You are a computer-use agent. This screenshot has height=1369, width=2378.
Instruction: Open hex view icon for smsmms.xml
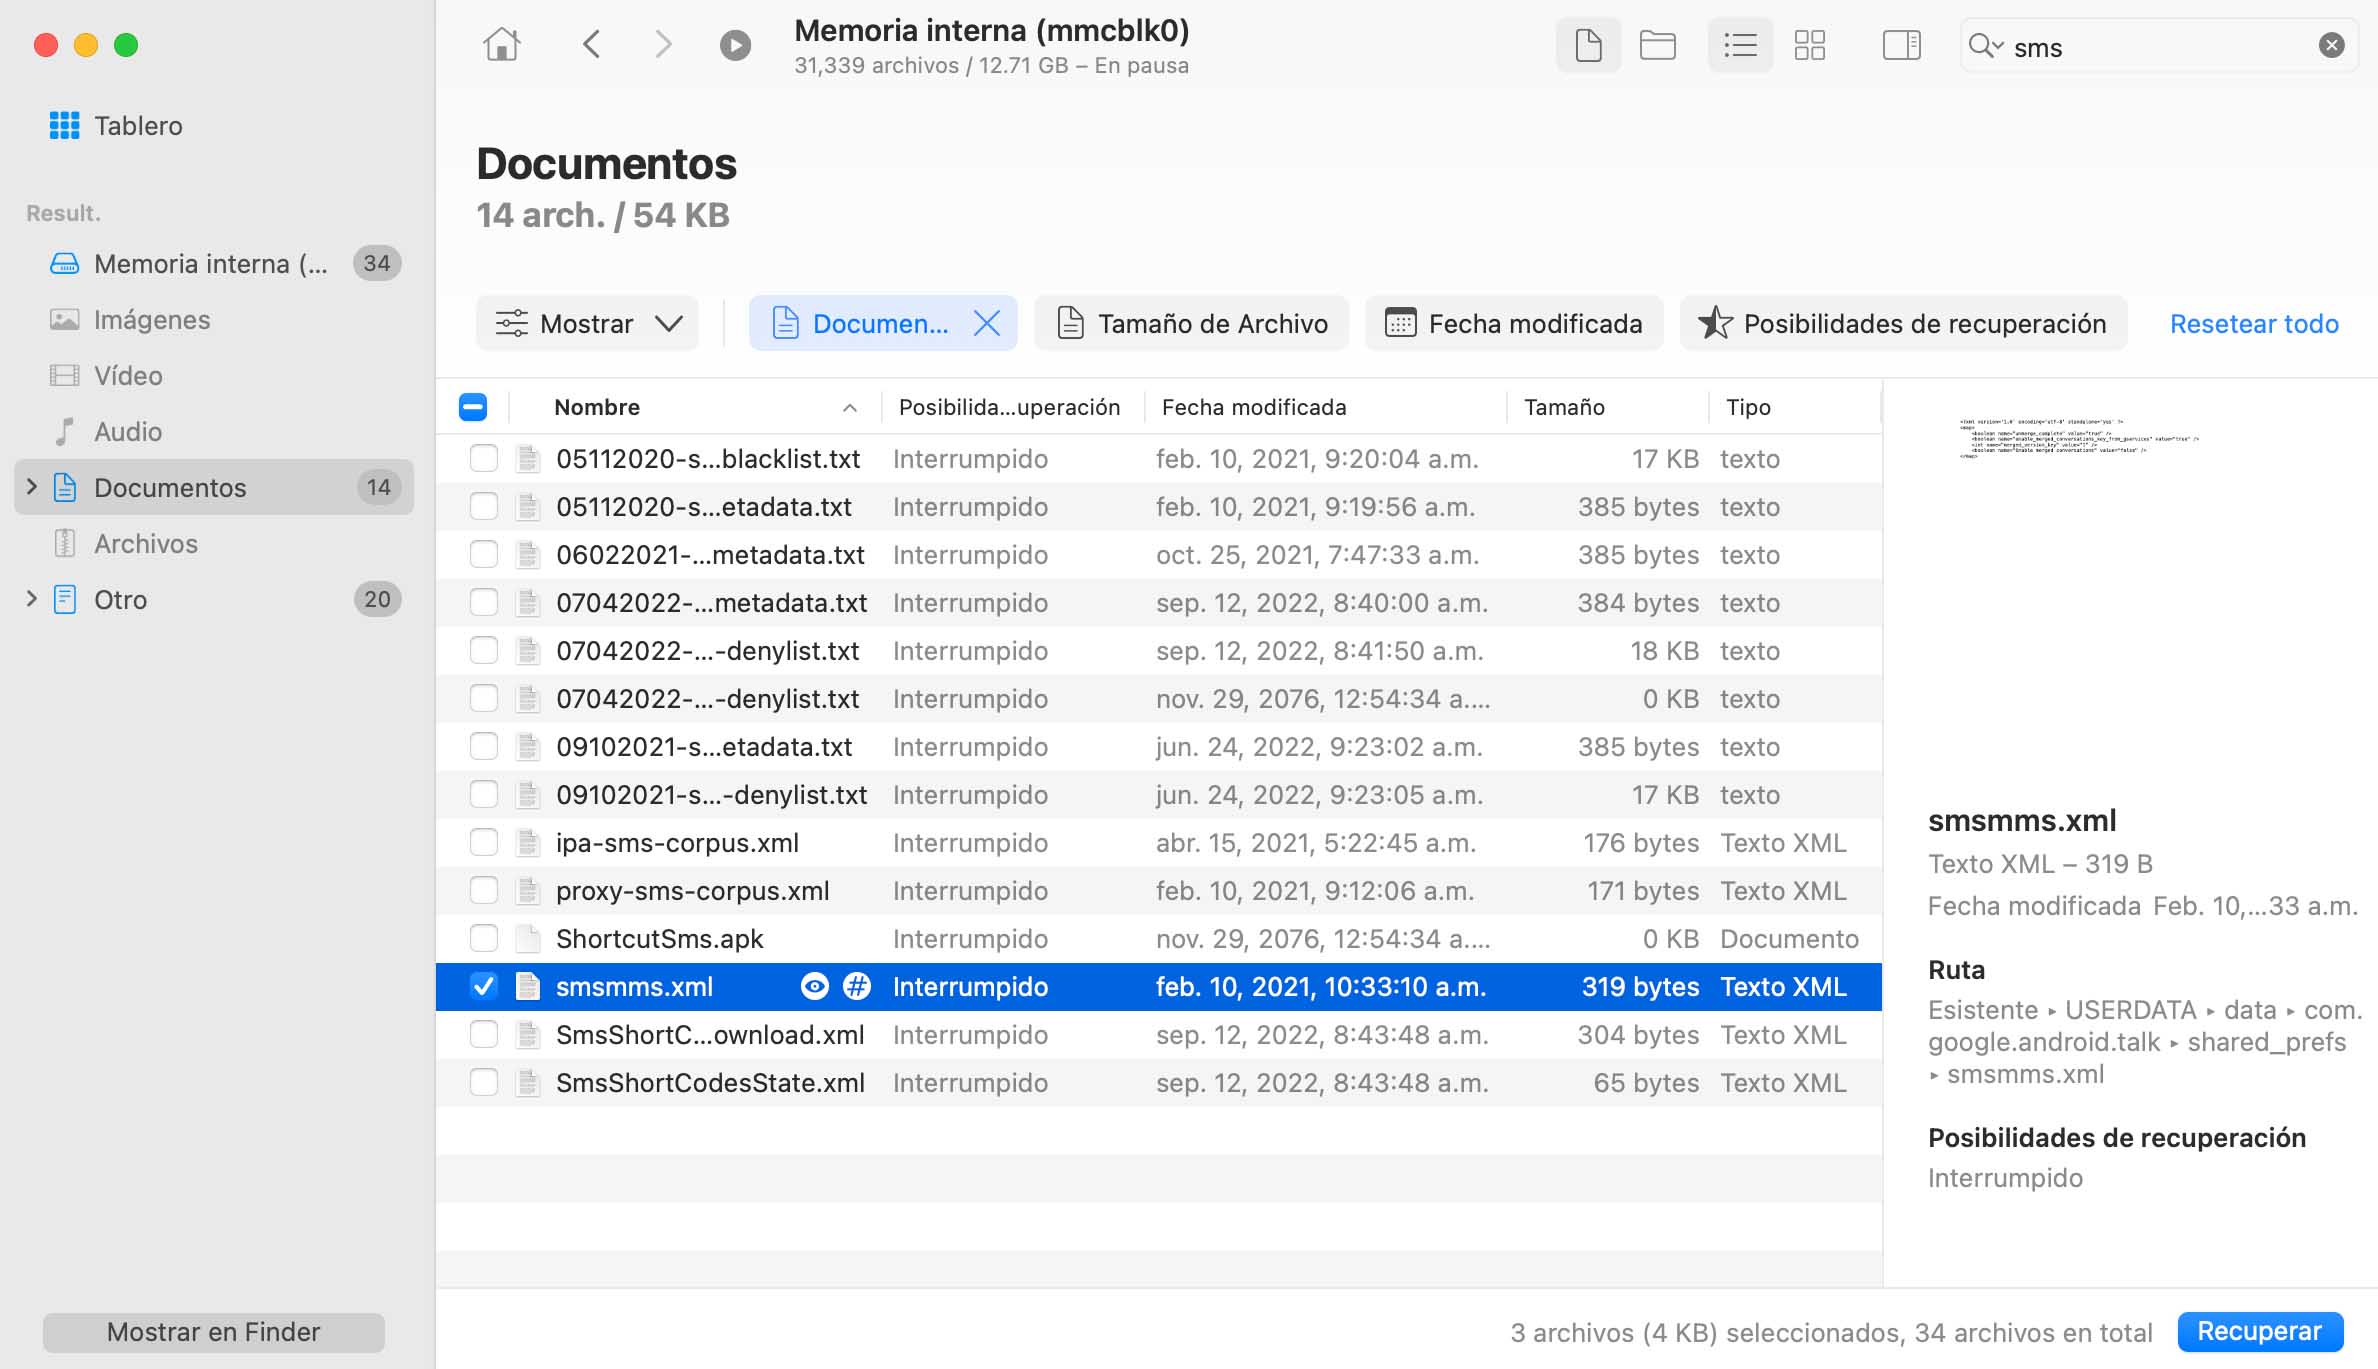[x=857, y=987]
